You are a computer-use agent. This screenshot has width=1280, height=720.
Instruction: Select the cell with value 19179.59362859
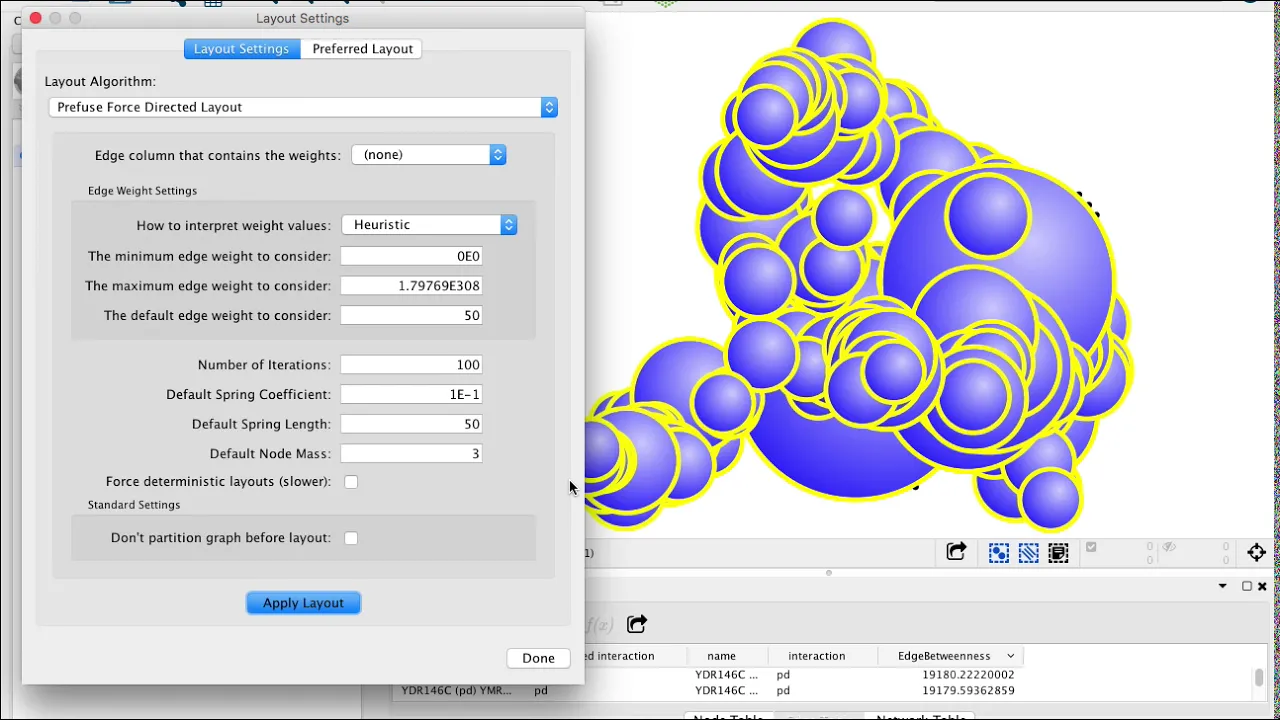pos(968,690)
